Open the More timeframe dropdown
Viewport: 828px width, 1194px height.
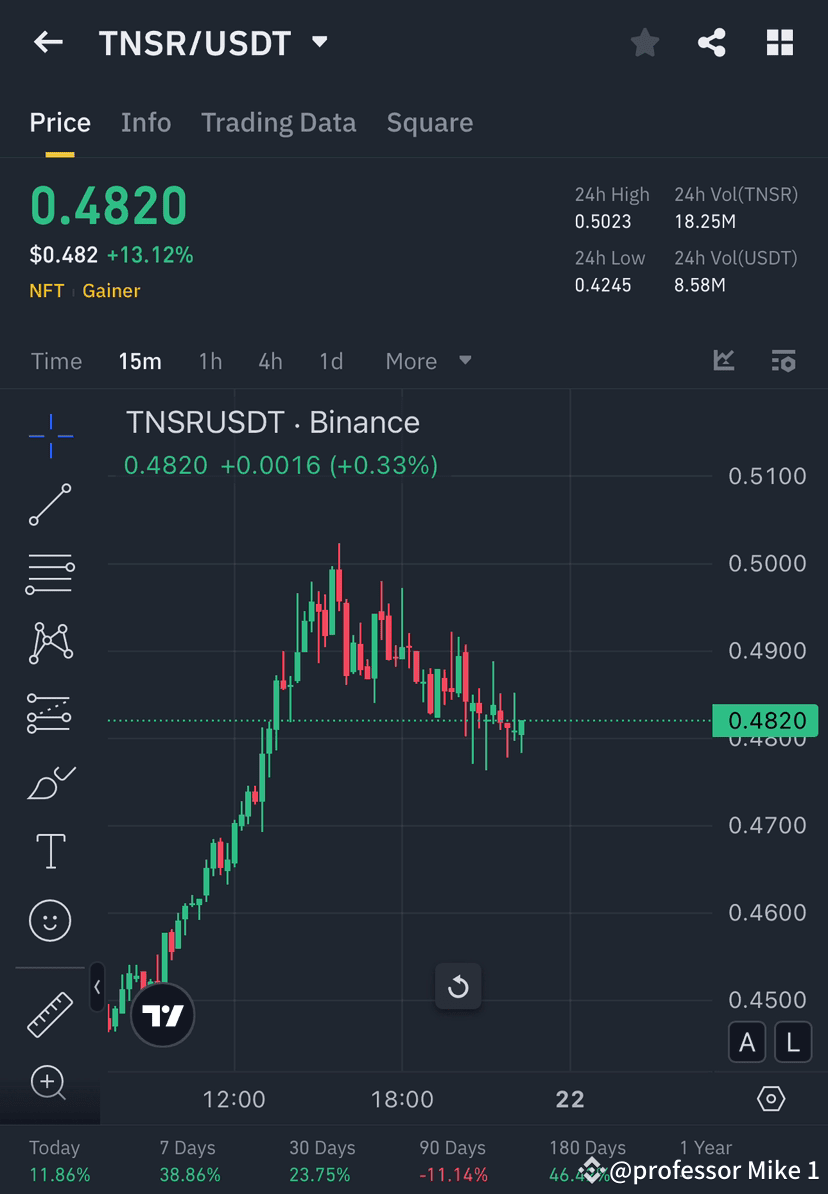426,361
